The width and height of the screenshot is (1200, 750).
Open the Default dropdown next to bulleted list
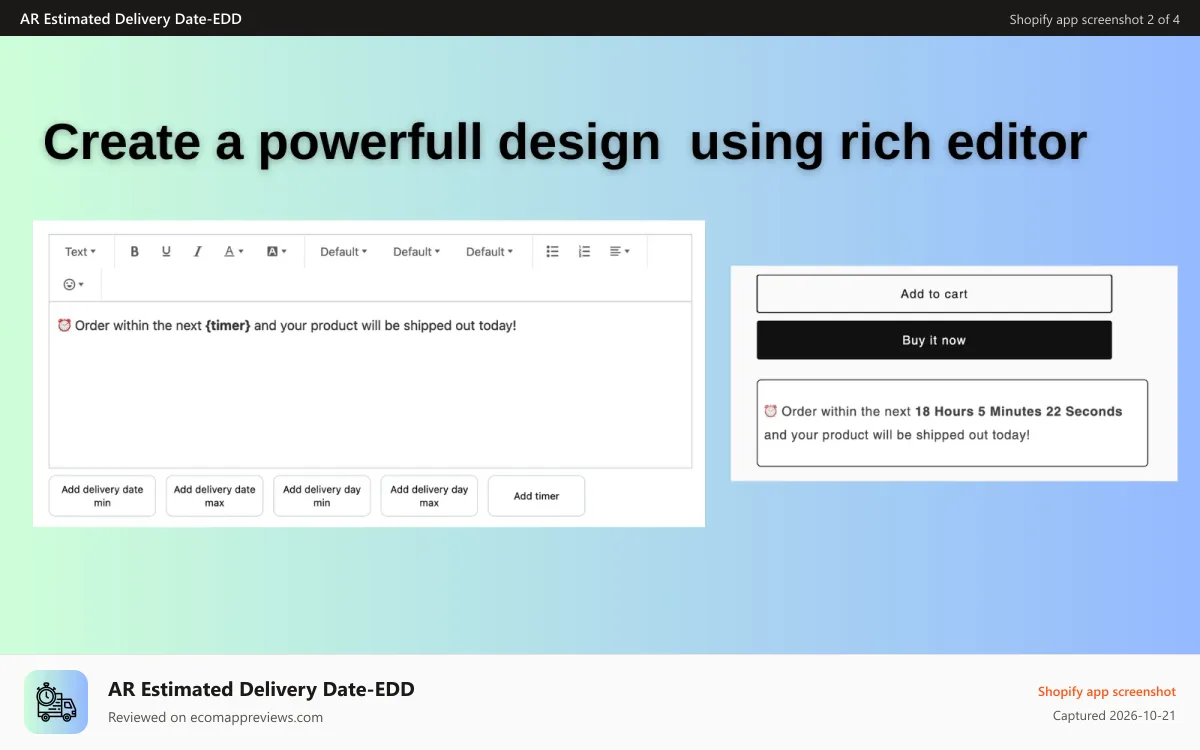pos(490,252)
